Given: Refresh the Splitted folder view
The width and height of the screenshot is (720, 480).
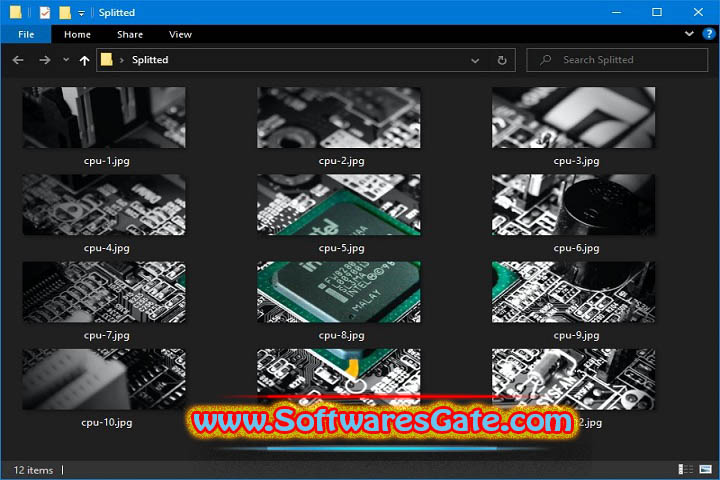Looking at the screenshot, I should click(502, 60).
